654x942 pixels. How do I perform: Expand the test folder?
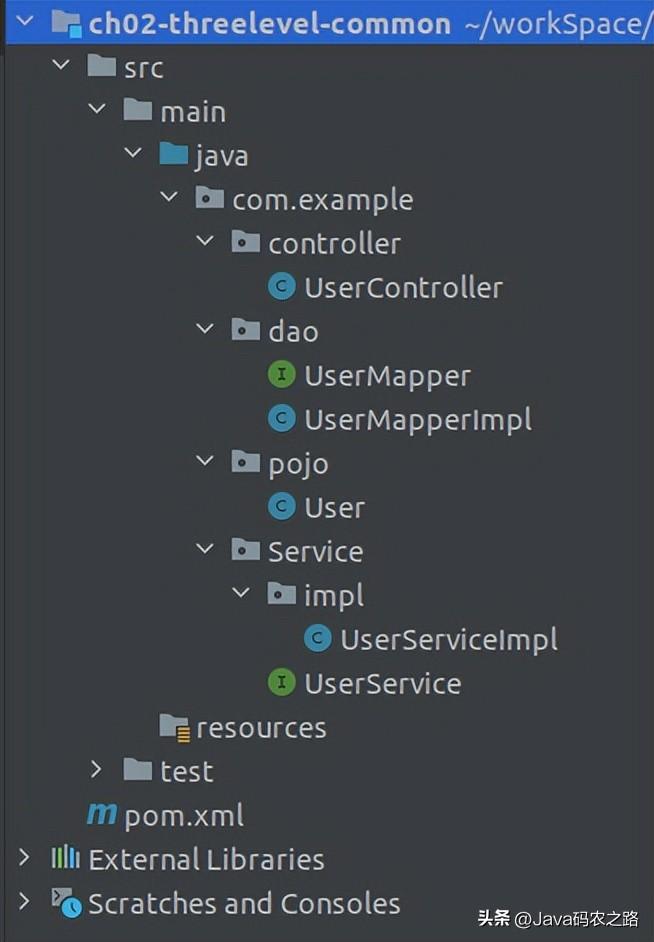point(96,769)
